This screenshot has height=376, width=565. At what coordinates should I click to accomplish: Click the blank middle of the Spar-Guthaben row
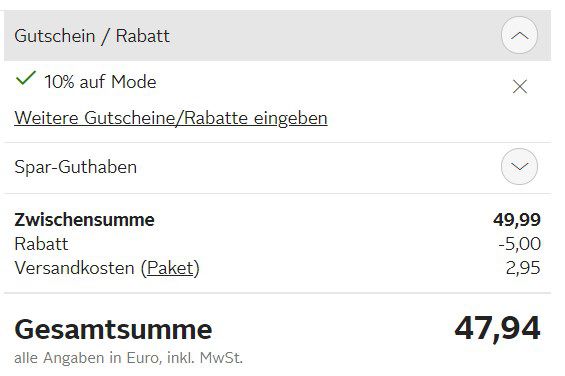coord(317,167)
